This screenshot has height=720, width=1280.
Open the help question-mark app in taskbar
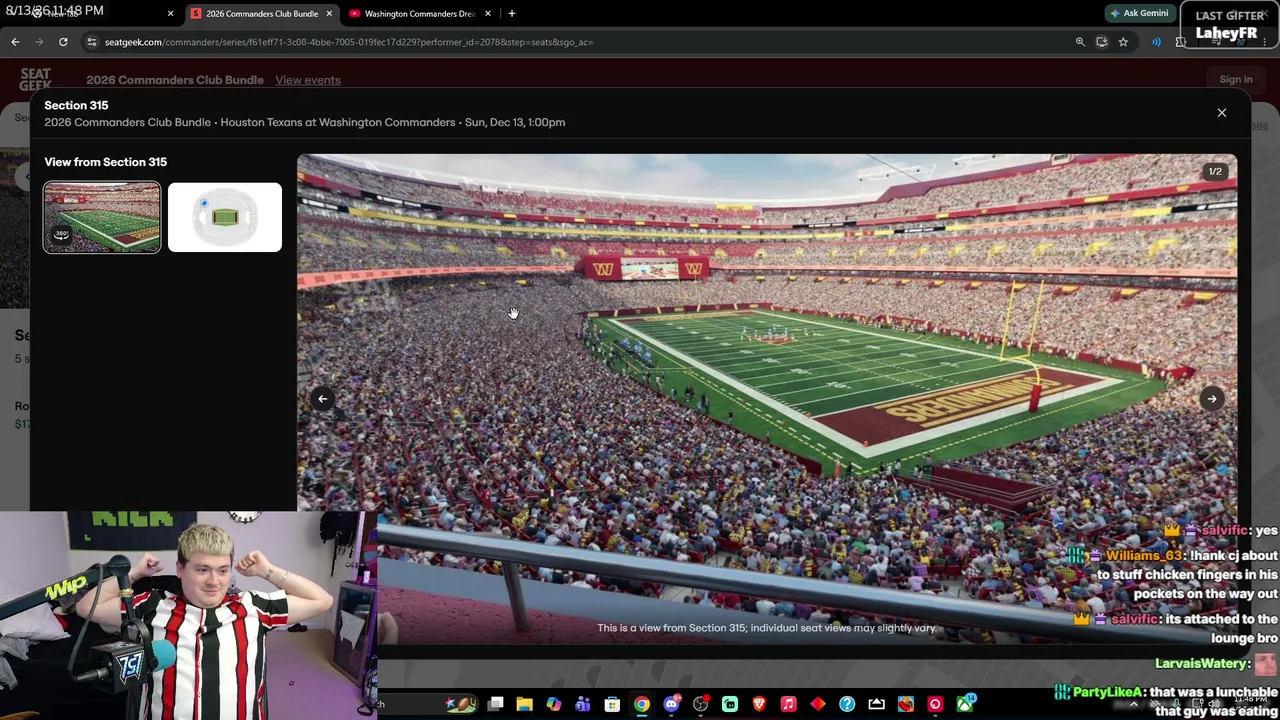point(847,704)
